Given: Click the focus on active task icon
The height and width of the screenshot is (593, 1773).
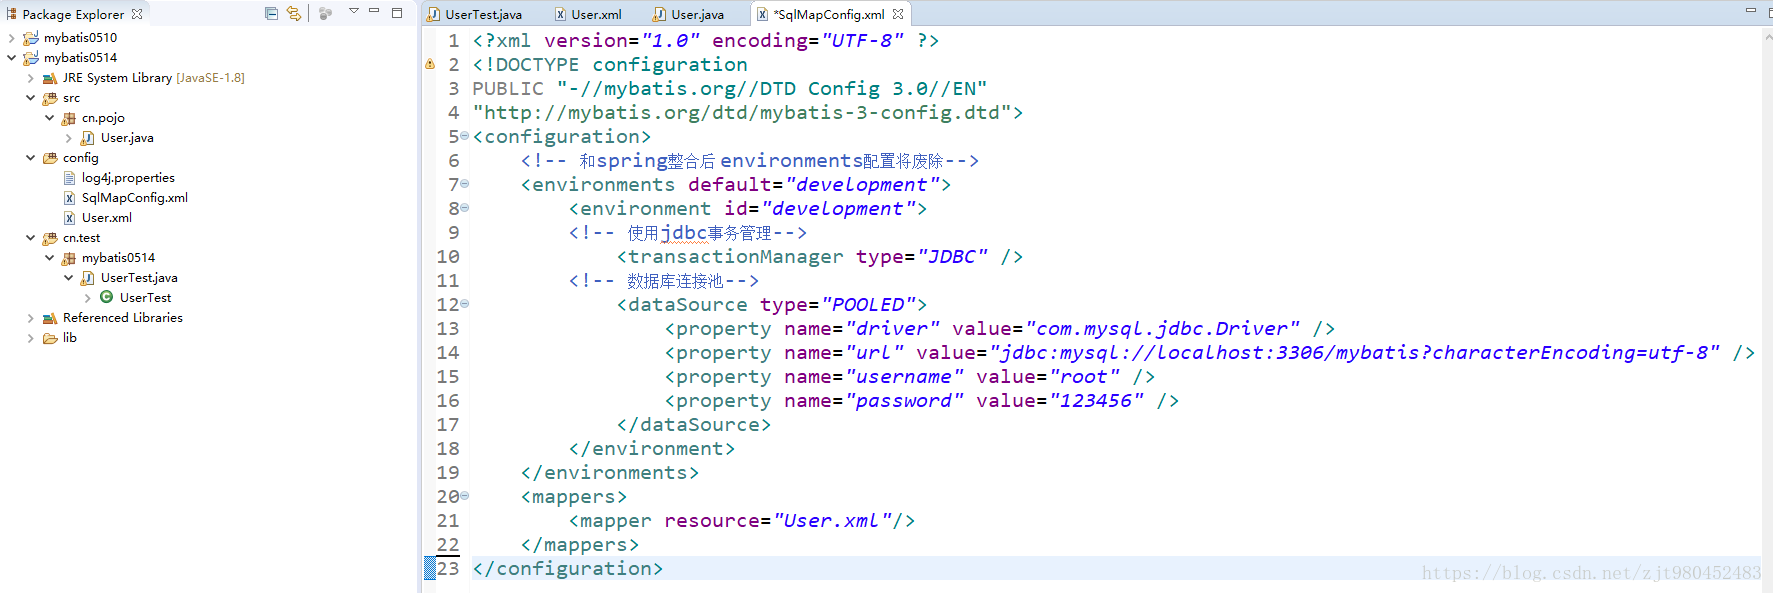Looking at the screenshot, I should click(325, 13).
